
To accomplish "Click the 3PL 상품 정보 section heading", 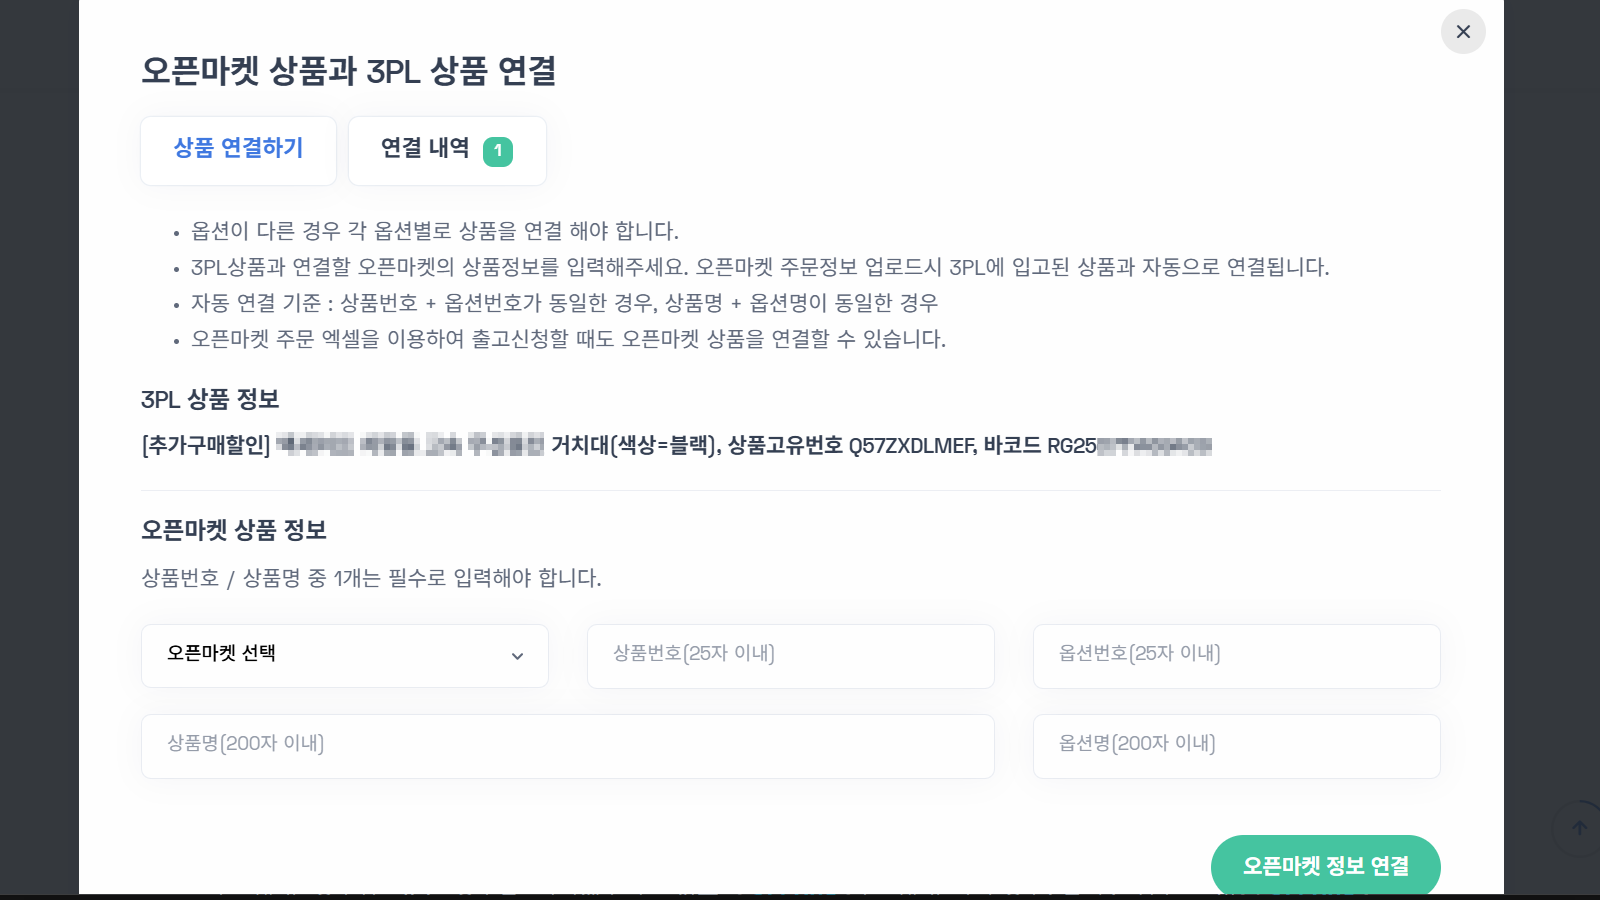I will pos(210,399).
